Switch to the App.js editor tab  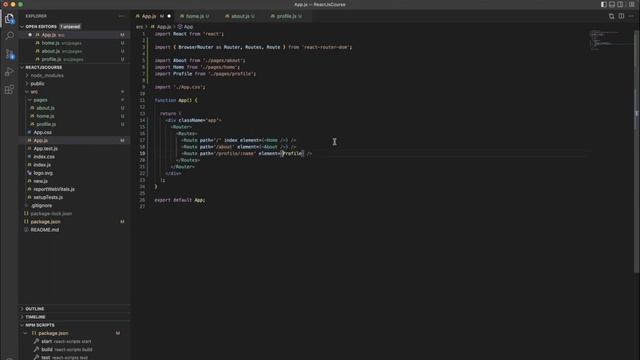(153, 16)
